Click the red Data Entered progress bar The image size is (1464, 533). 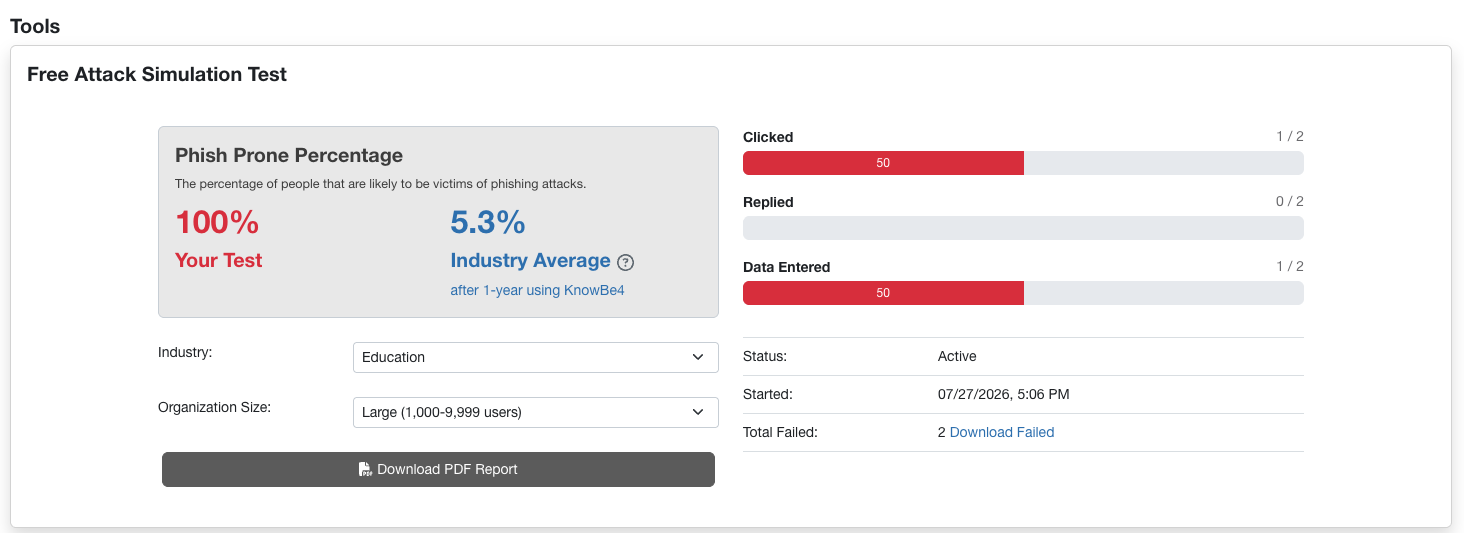(883, 293)
